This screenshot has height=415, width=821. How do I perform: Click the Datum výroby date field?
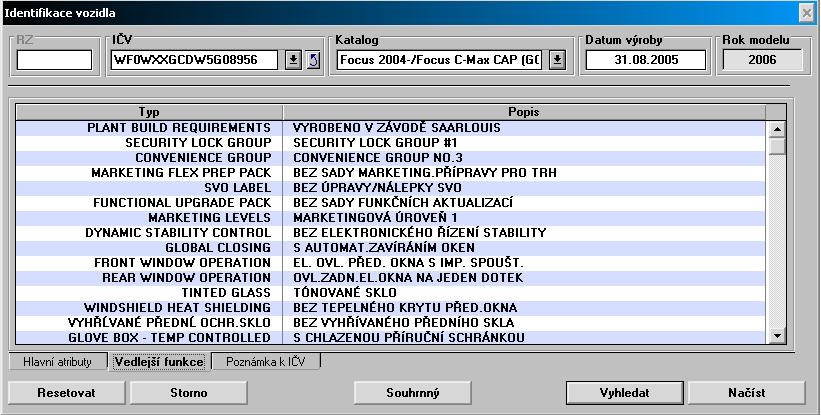click(646, 60)
